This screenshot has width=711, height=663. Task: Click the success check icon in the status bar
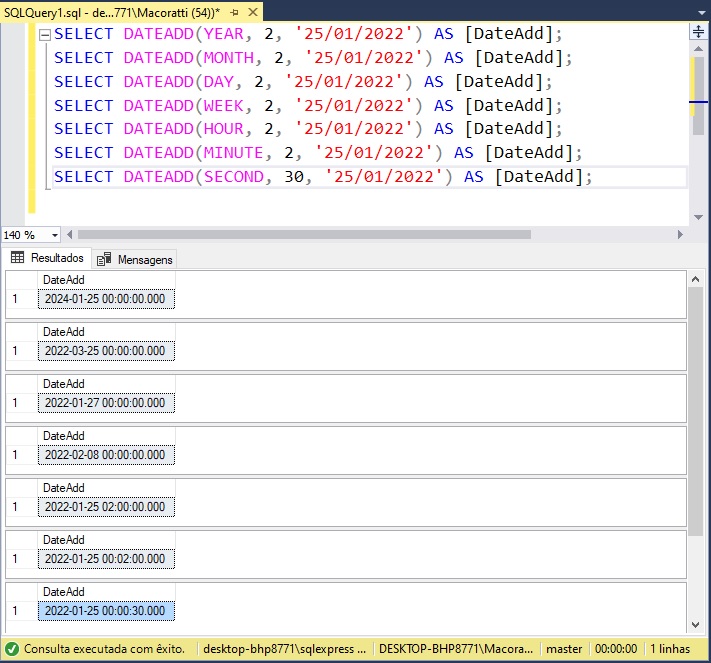point(11,649)
